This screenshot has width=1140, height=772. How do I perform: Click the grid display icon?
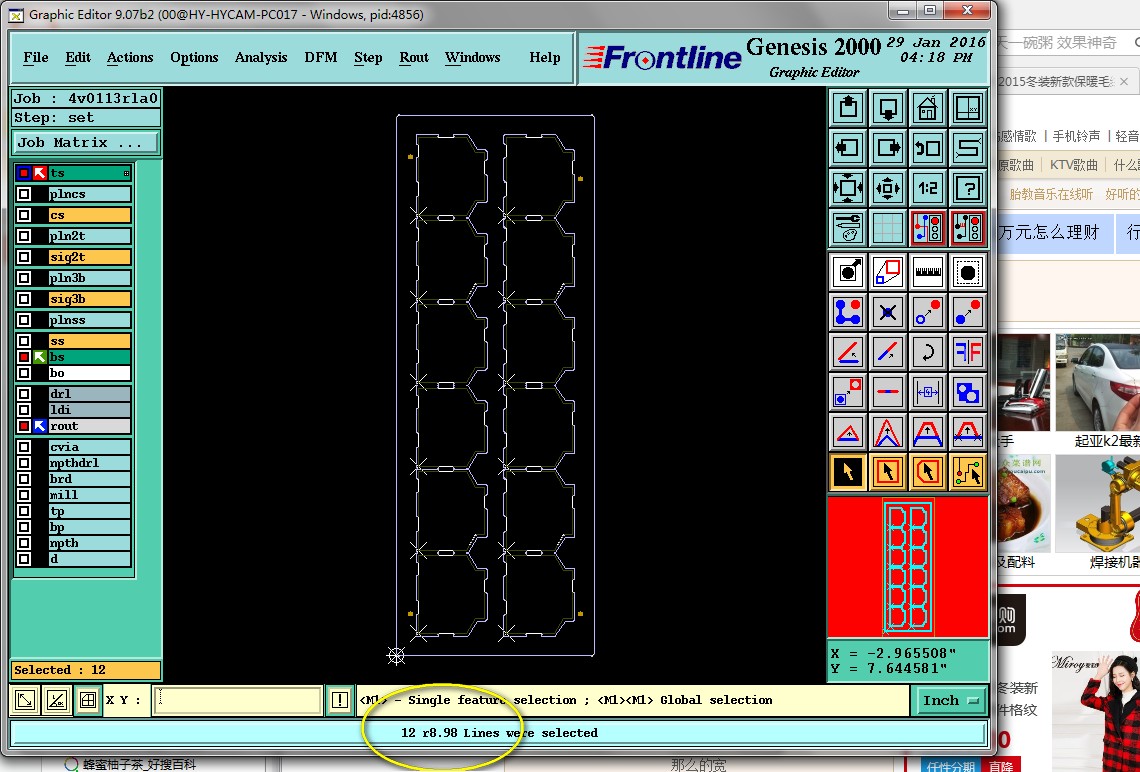pyautogui.click(x=888, y=228)
